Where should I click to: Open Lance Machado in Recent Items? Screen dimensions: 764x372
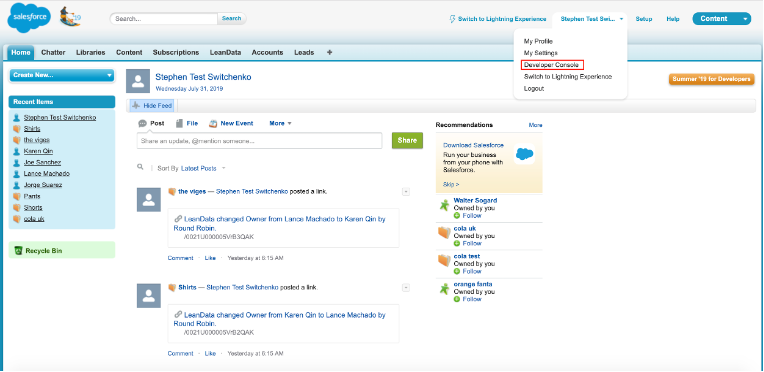click(47, 174)
